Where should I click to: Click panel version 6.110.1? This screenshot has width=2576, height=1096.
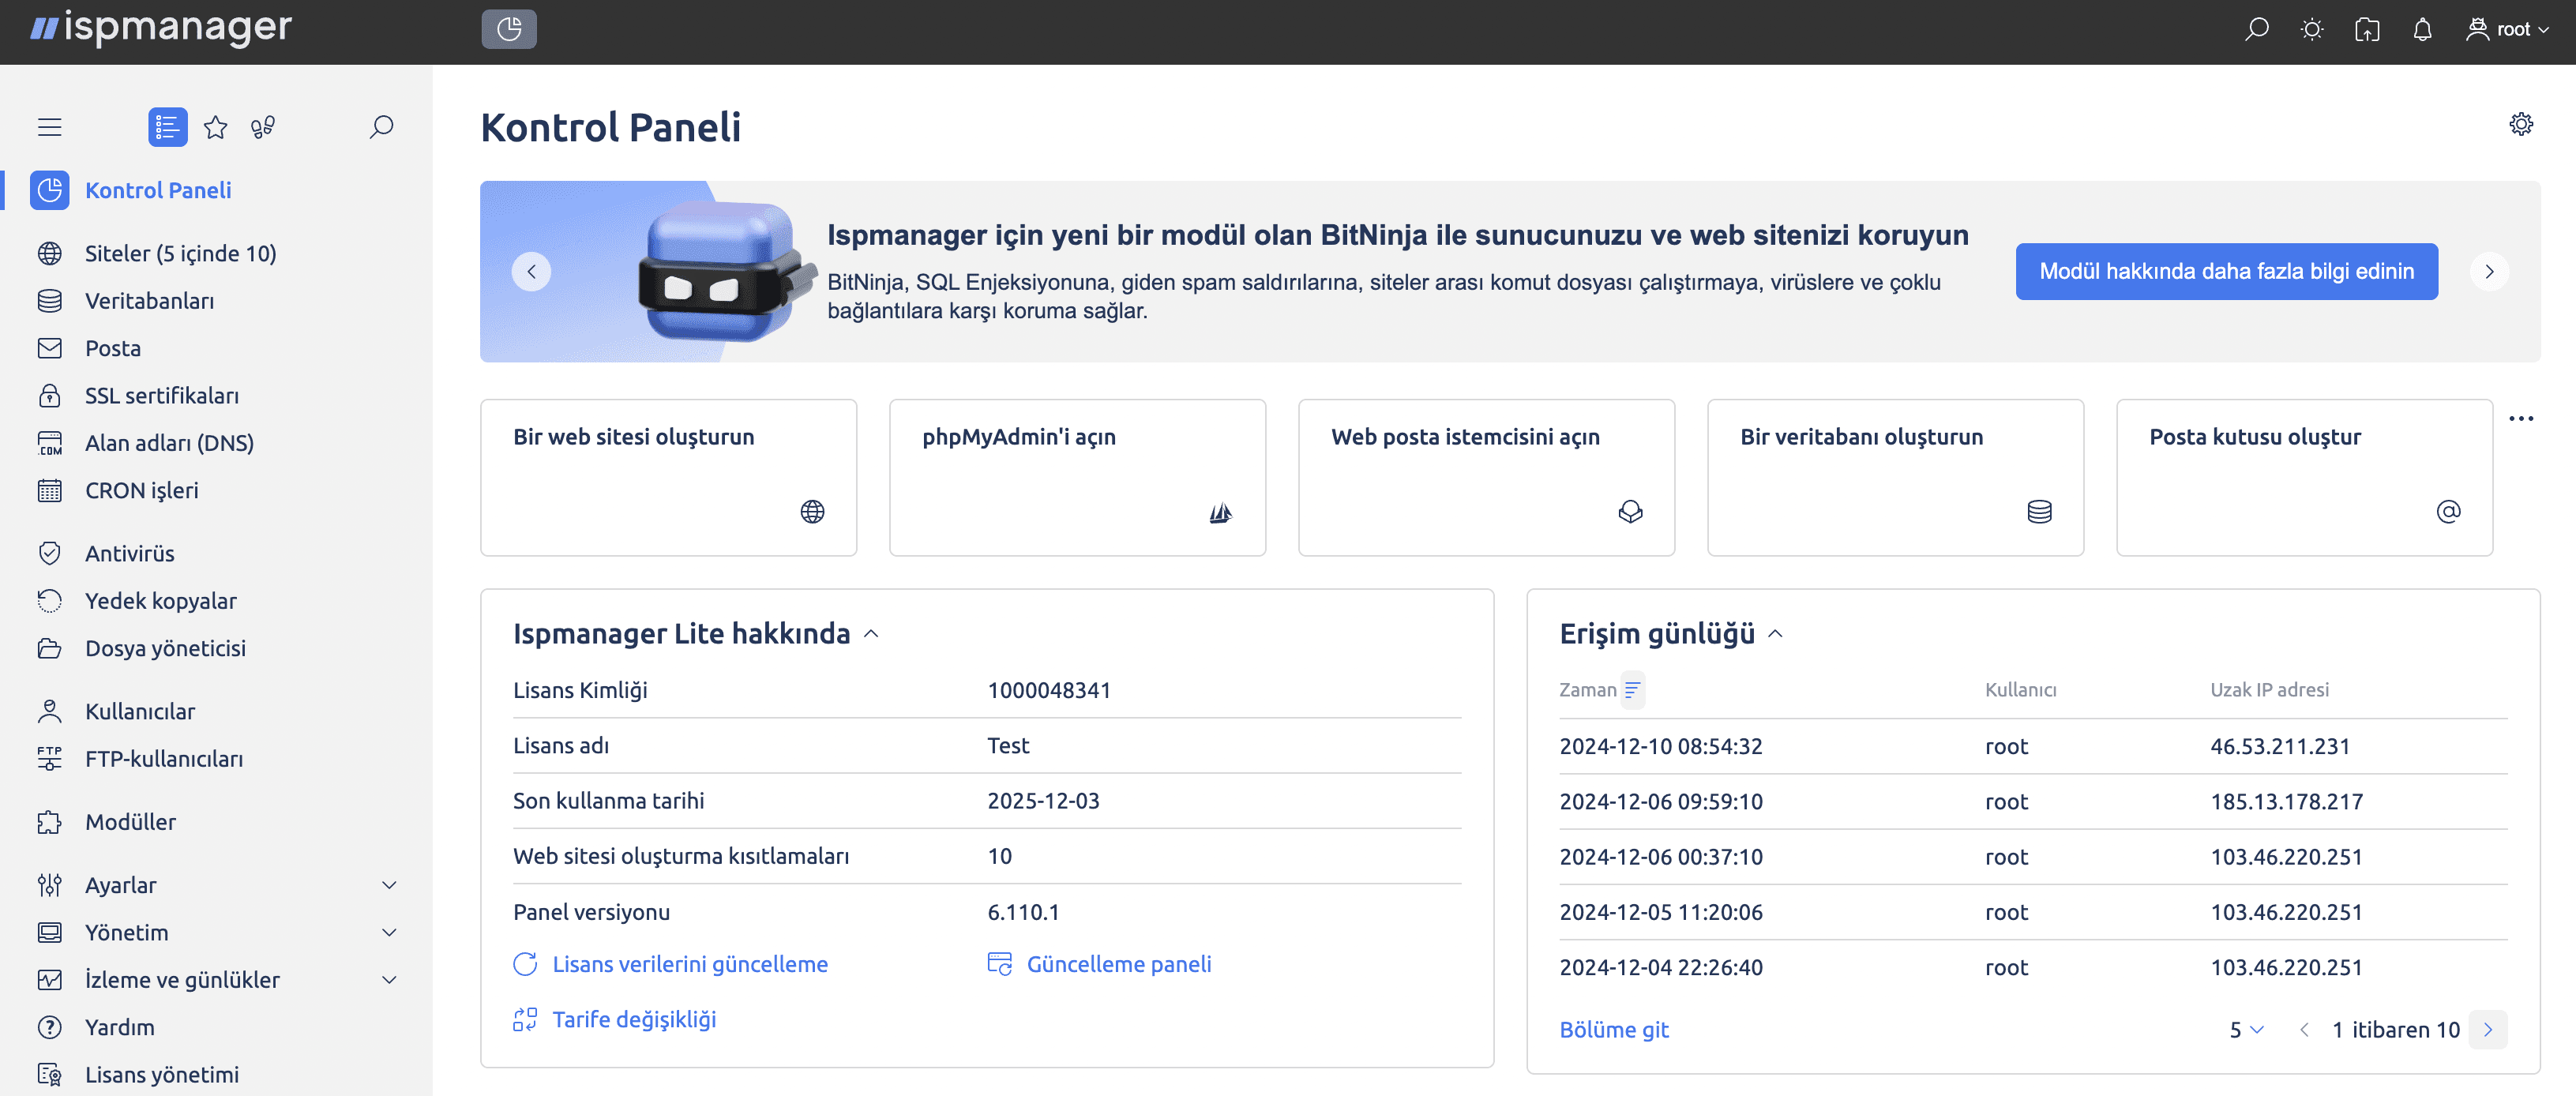1023,912
